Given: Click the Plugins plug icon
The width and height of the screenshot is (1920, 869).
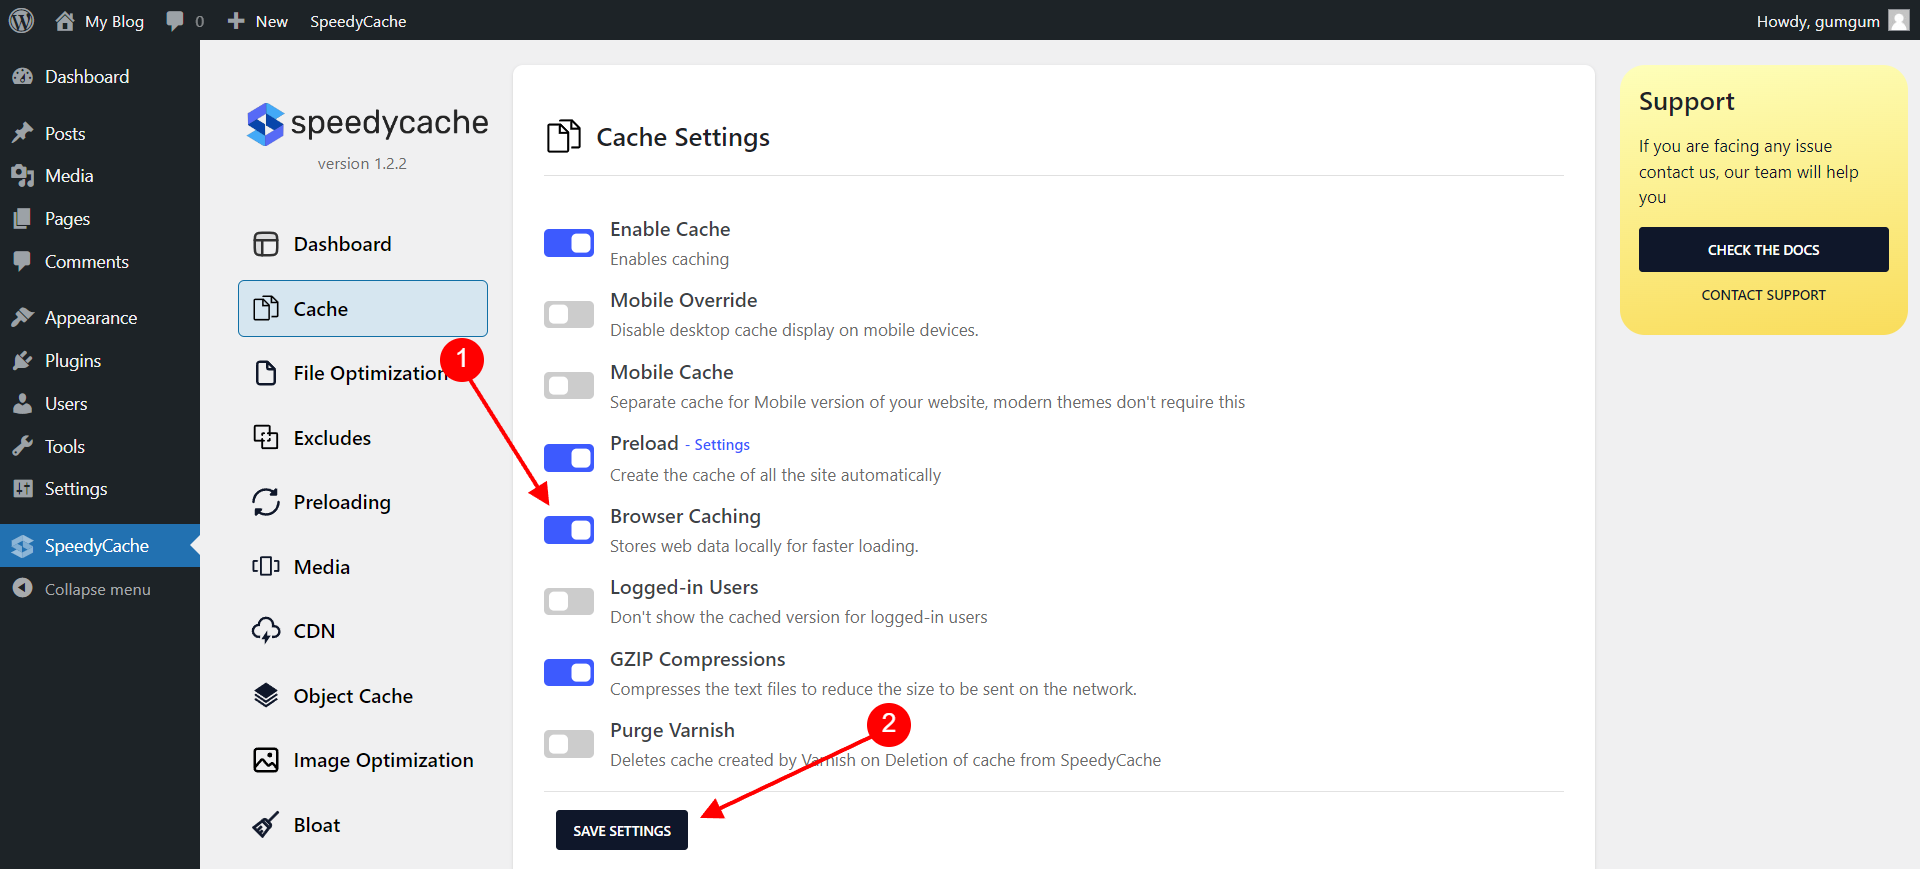Looking at the screenshot, I should click(x=22, y=361).
